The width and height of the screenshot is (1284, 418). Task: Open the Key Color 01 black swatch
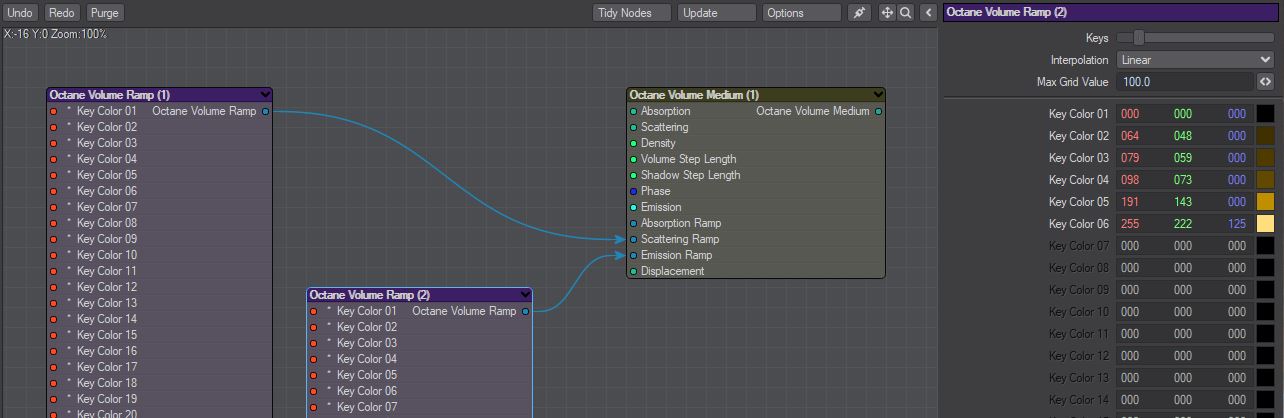pyautogui.click(x=1265, y=114)
